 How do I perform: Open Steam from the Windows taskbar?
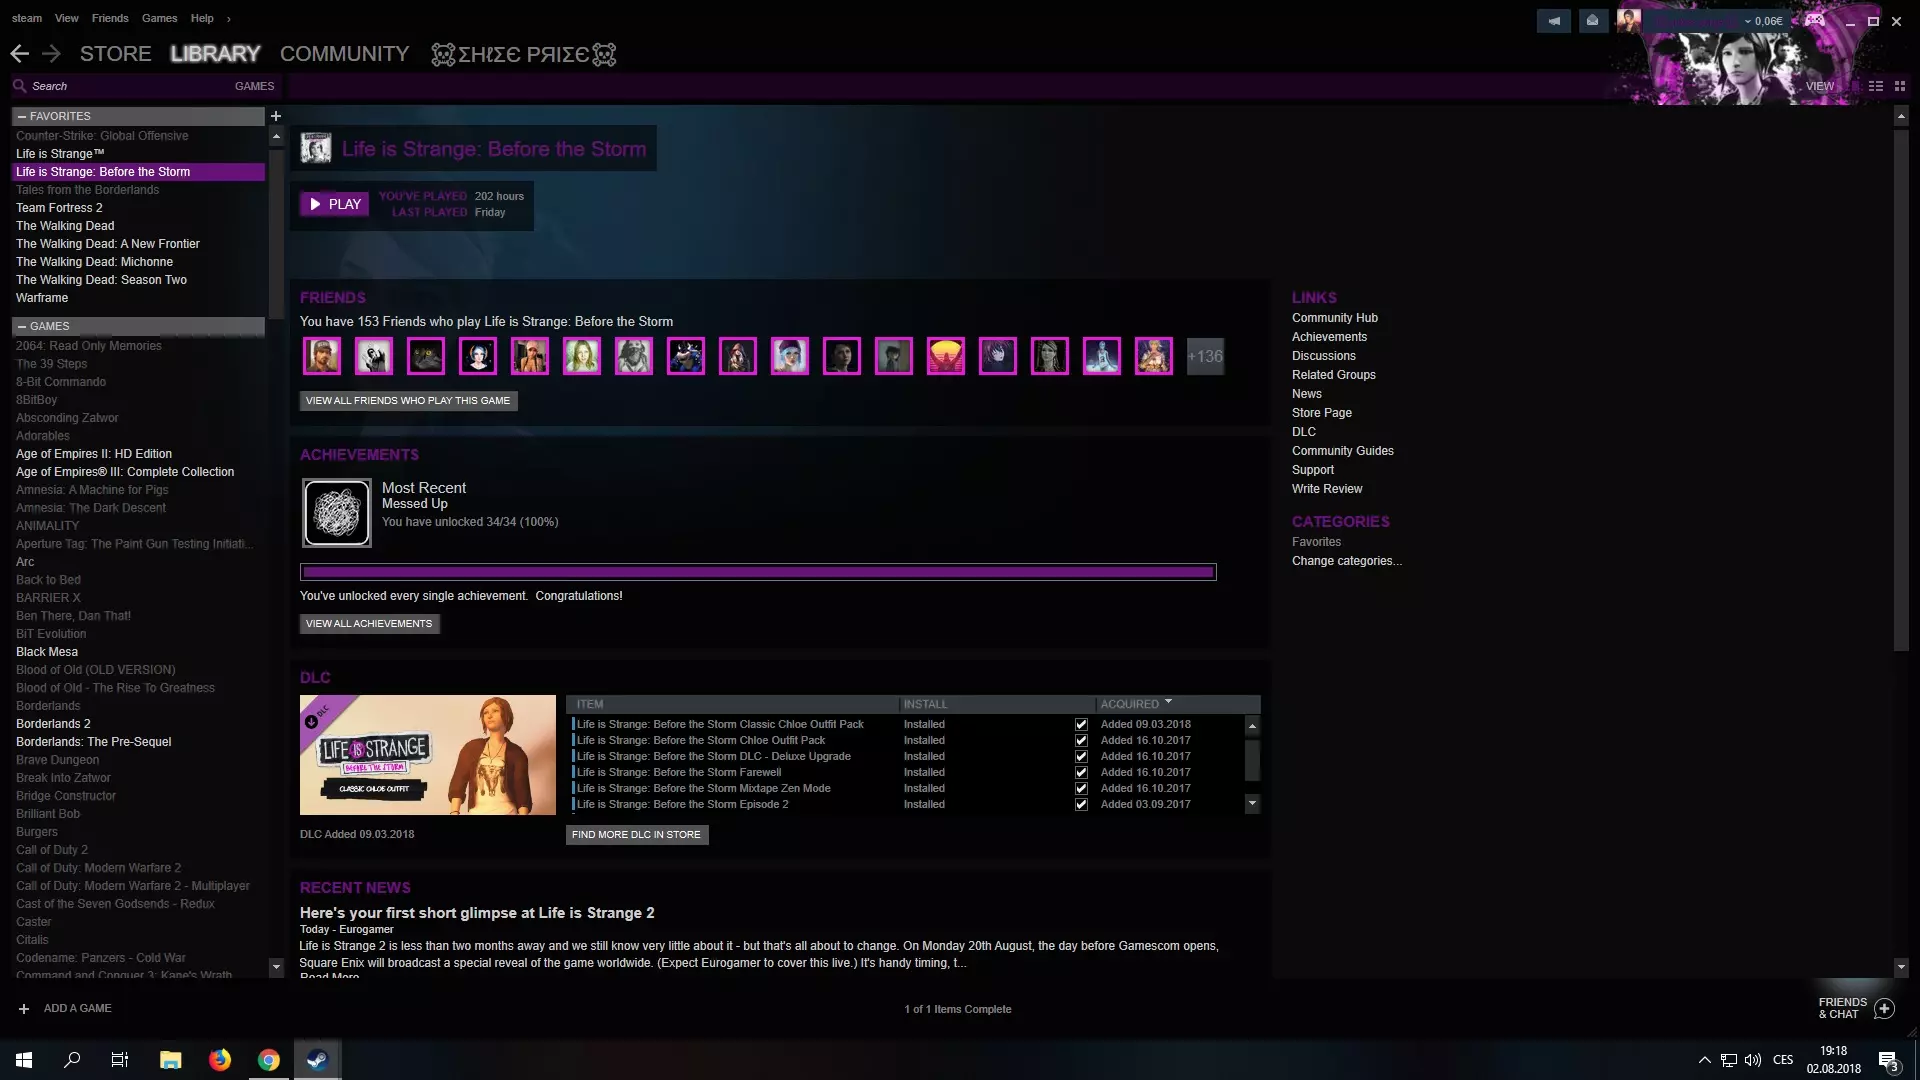click(x=317, y=1060)
